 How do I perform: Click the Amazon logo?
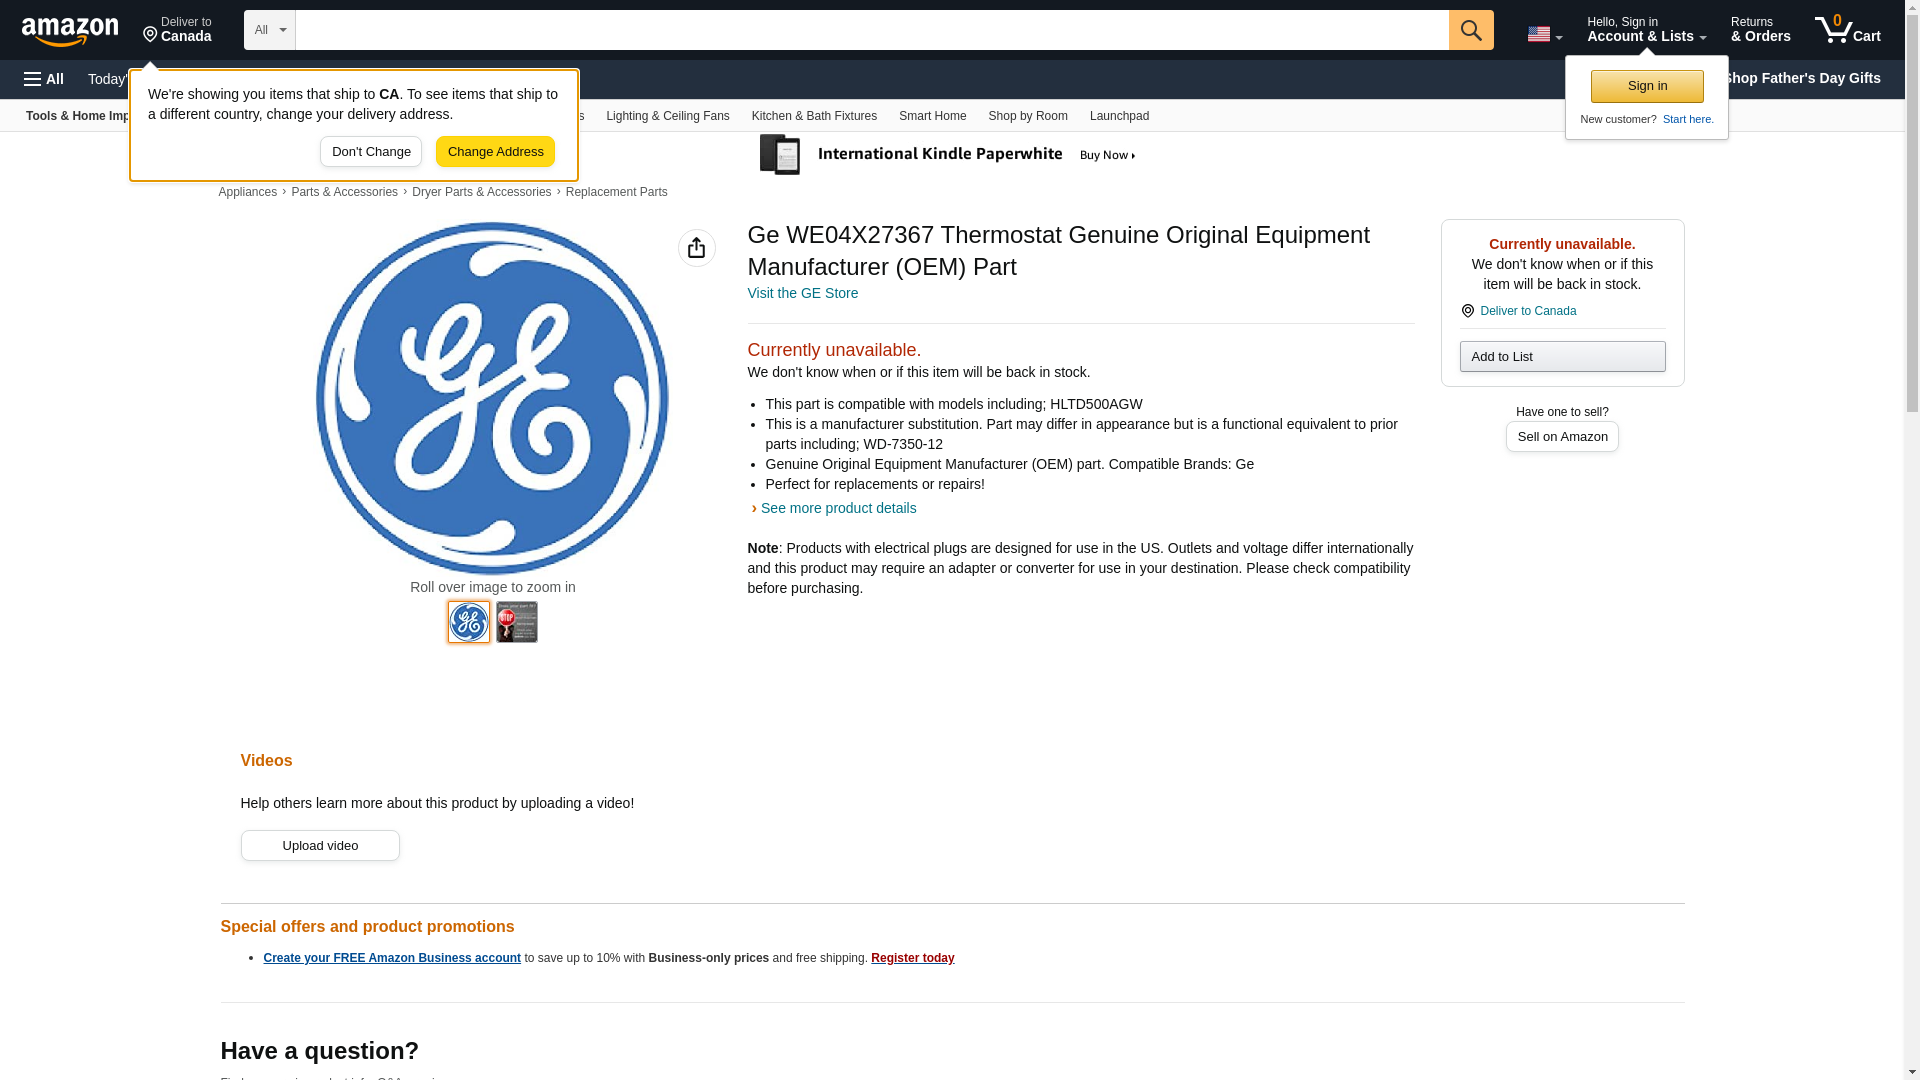point(70,31)
